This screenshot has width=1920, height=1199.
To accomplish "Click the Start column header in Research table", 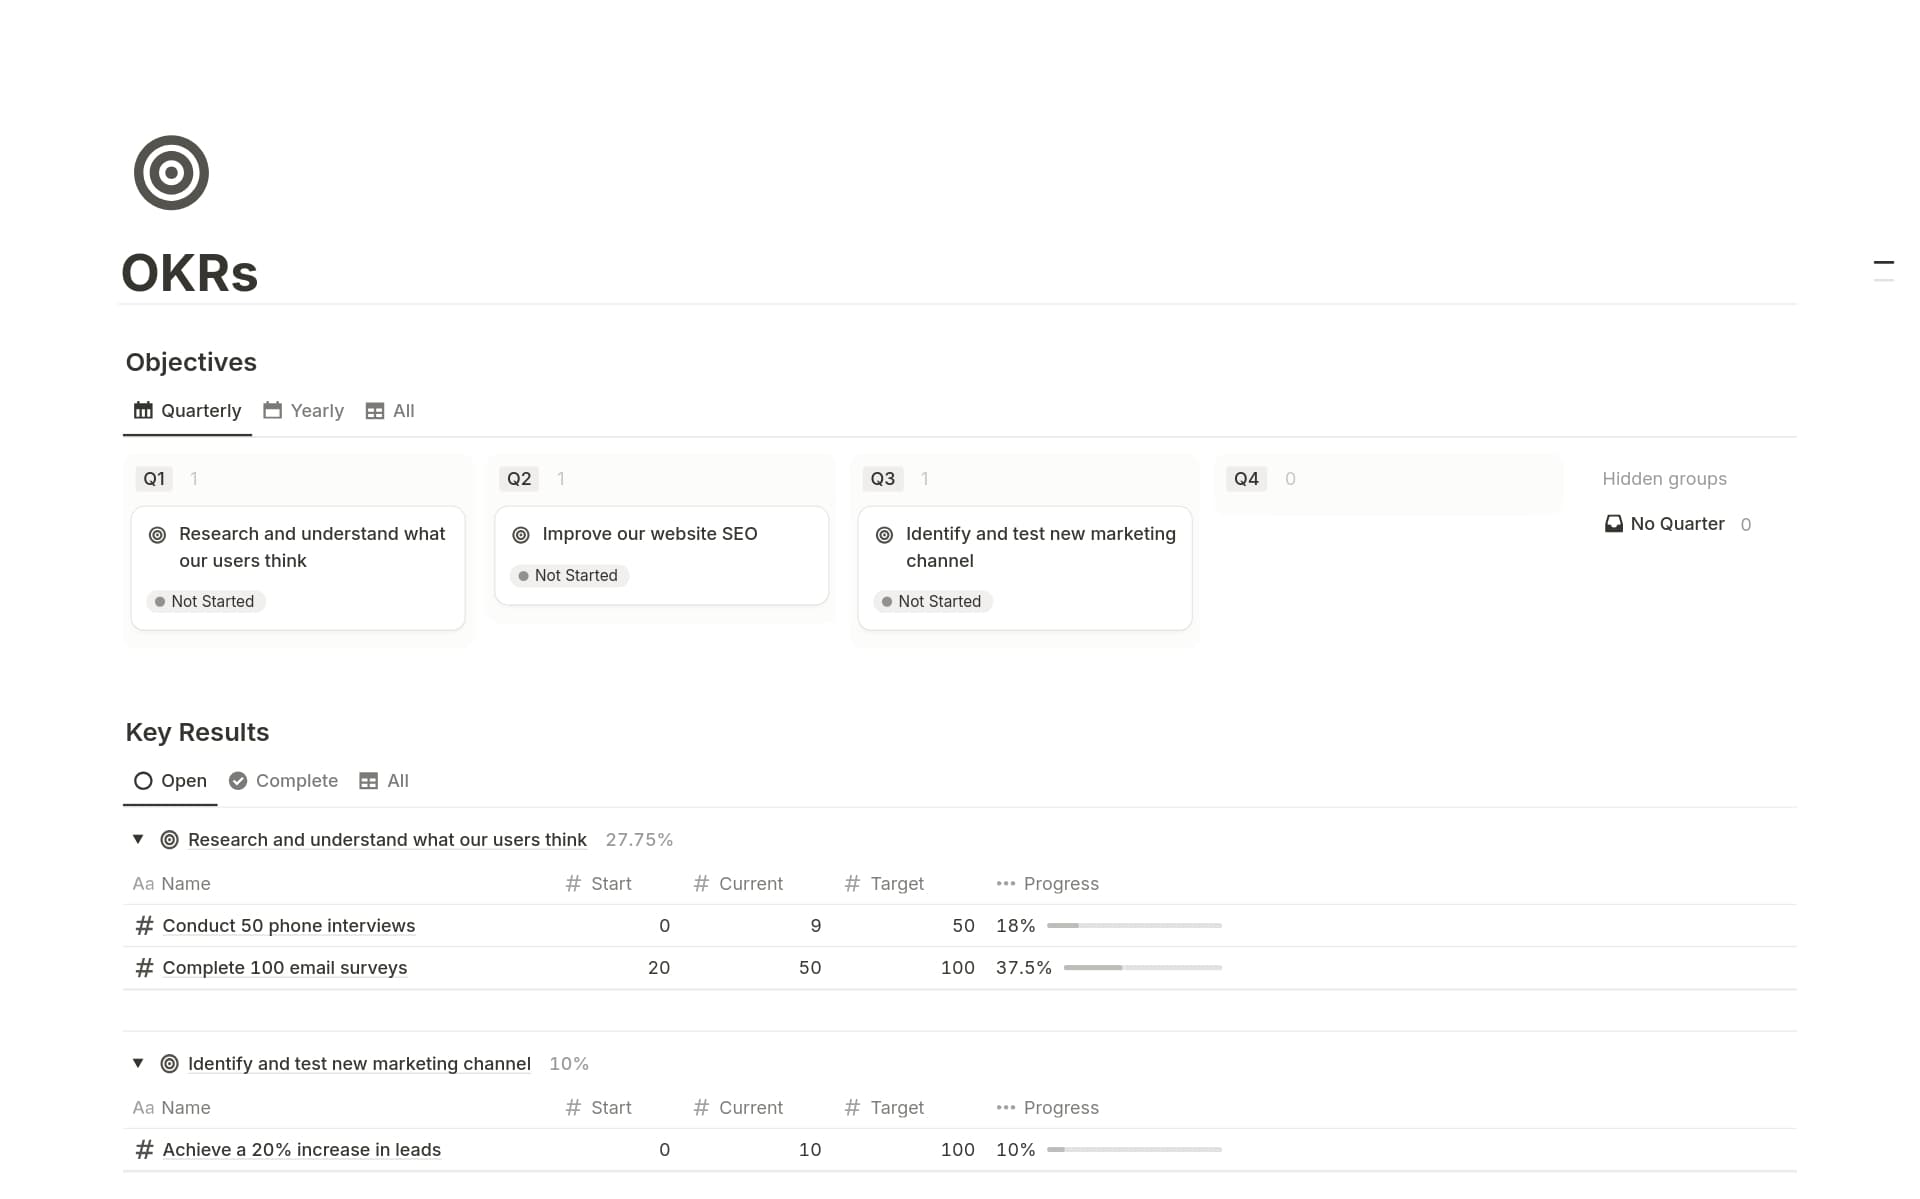I will [598, 884].
